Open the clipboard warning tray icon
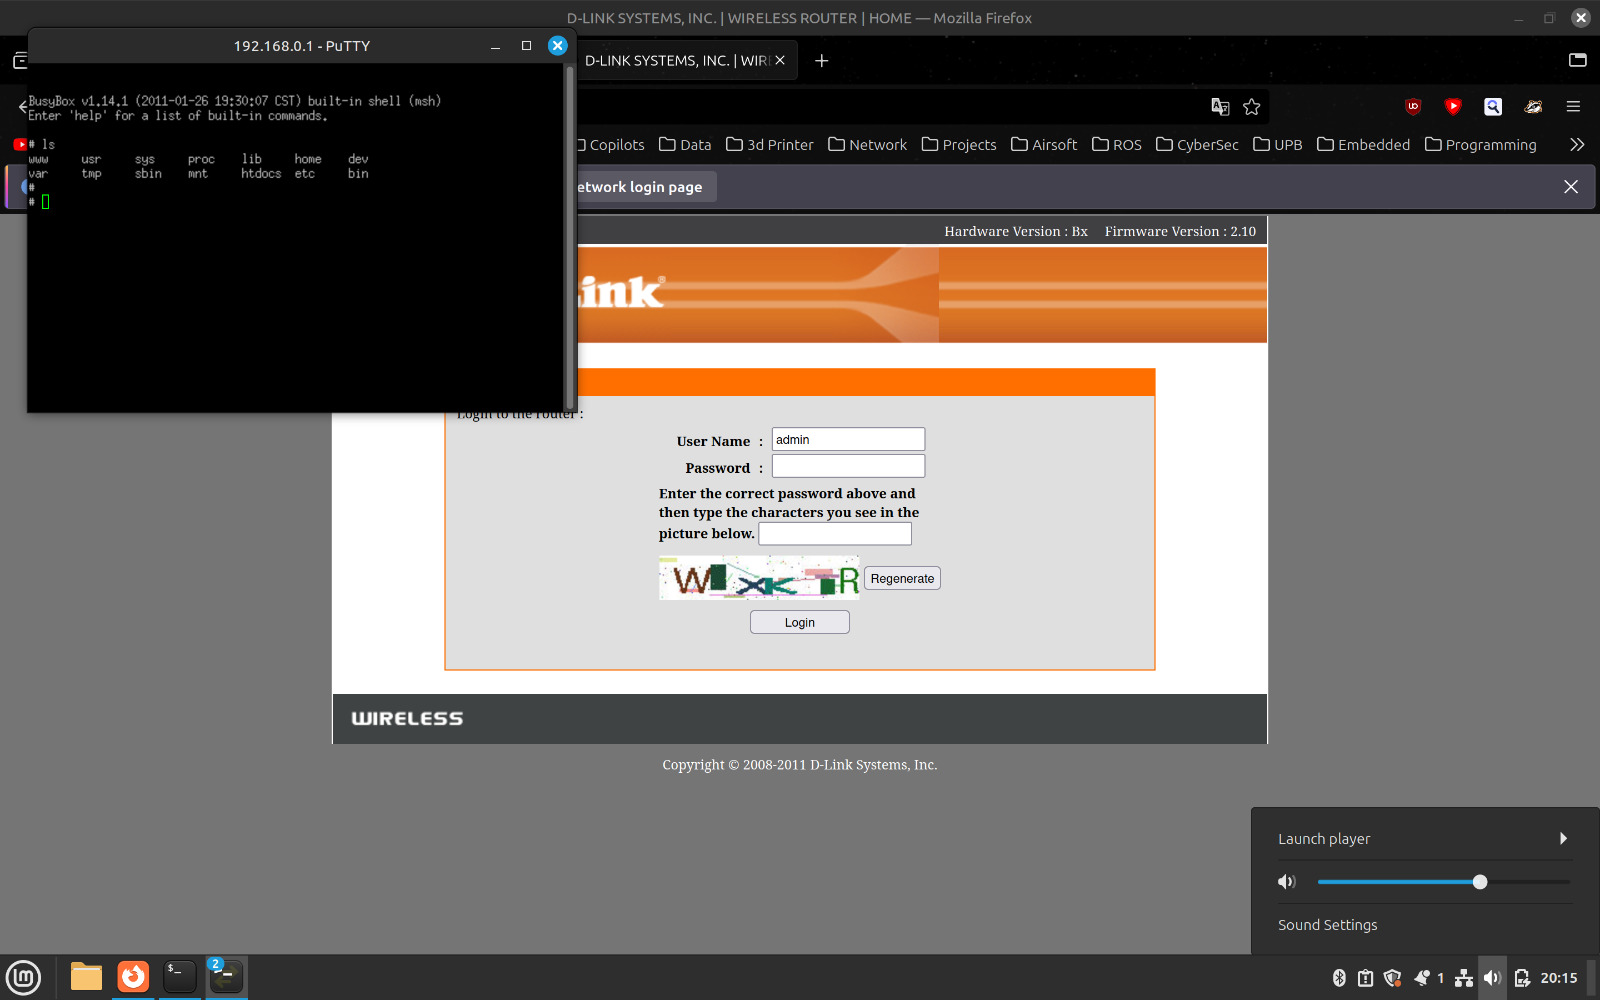 click(1365, 978)
